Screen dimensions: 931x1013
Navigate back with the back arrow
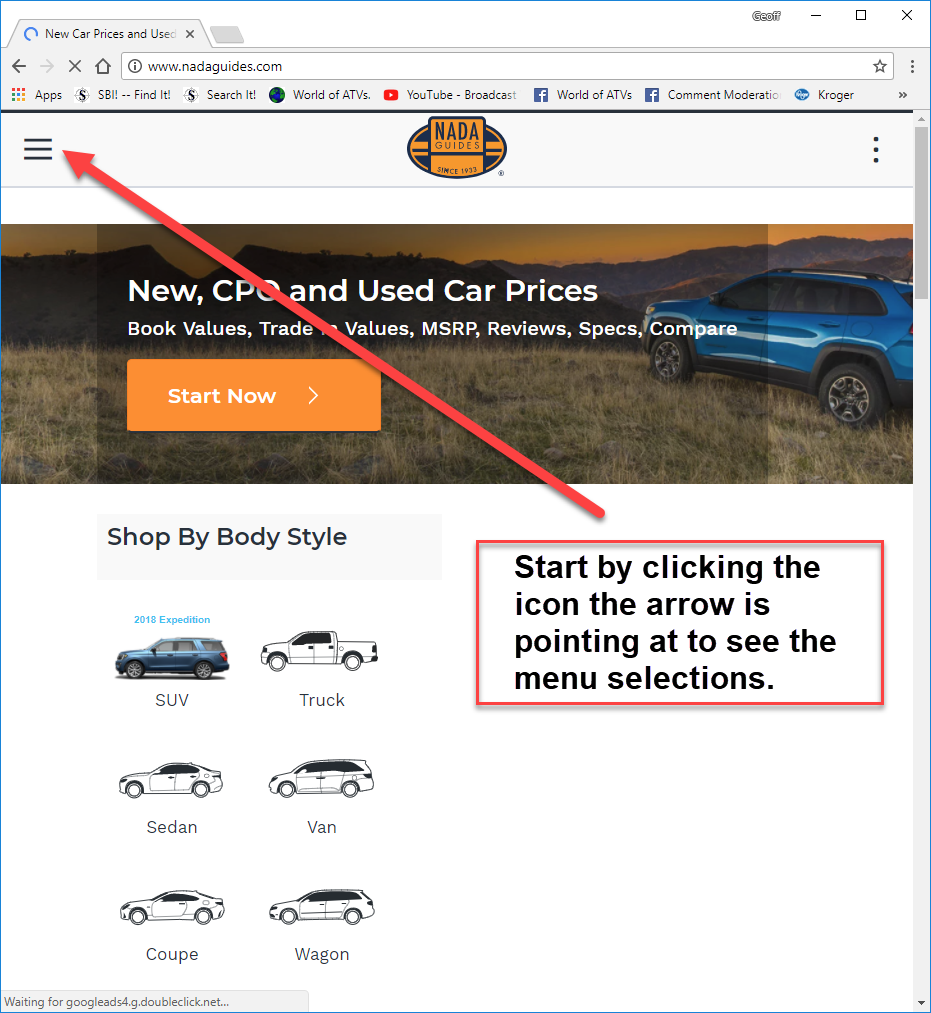(x=19, y=66)
